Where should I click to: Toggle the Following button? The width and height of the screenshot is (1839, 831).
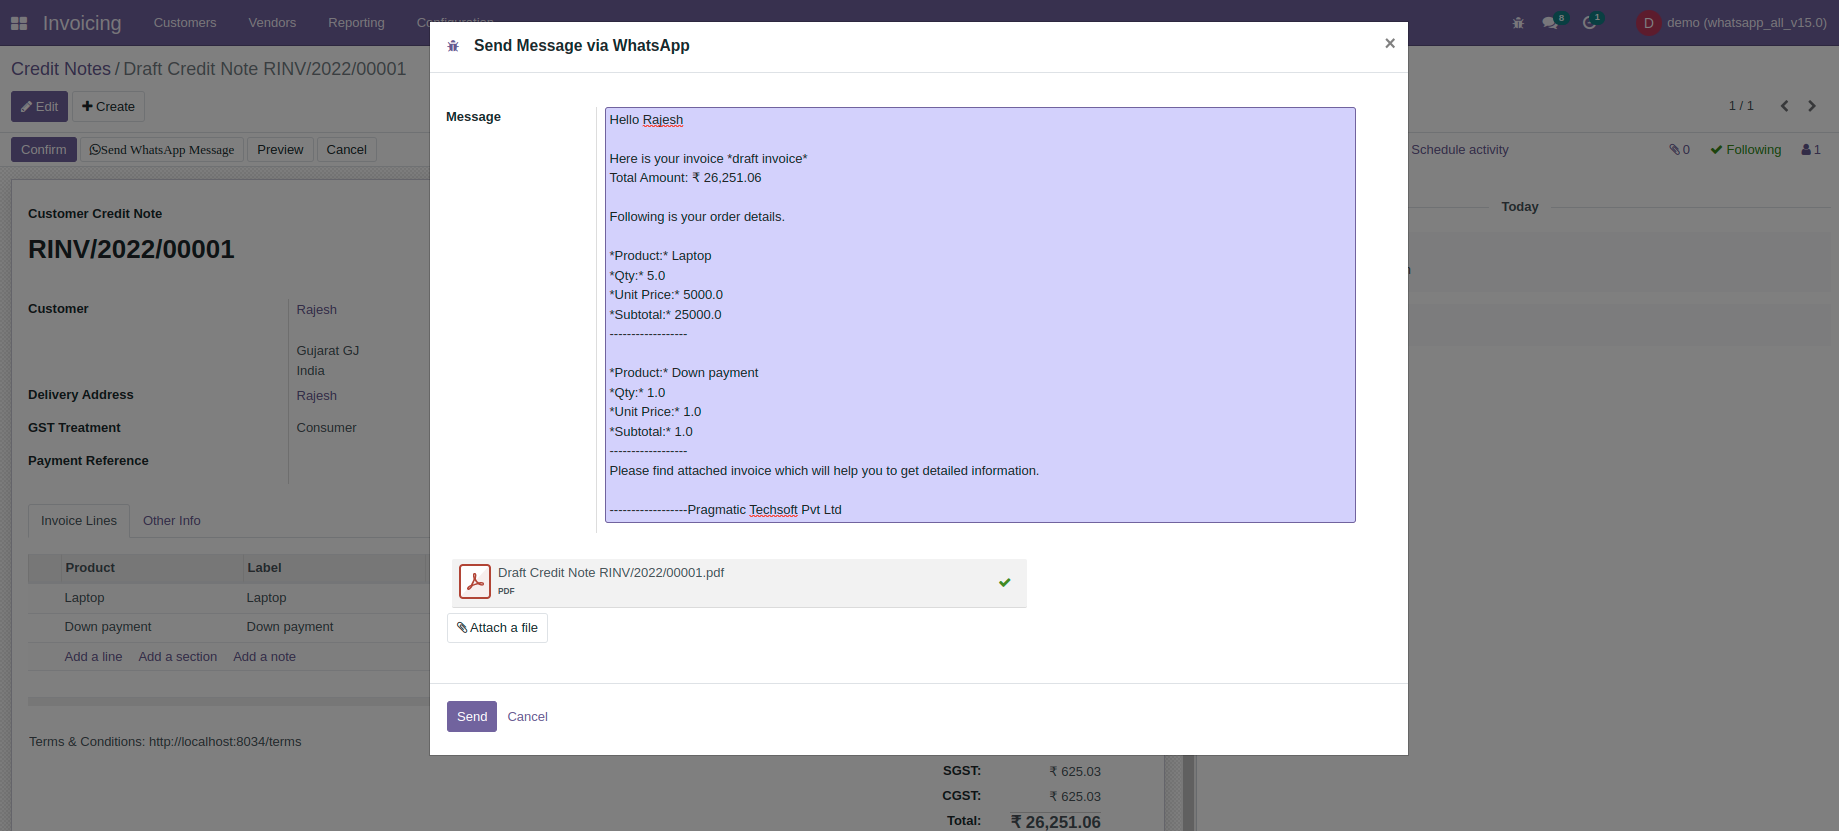(x=1746, y=150)
